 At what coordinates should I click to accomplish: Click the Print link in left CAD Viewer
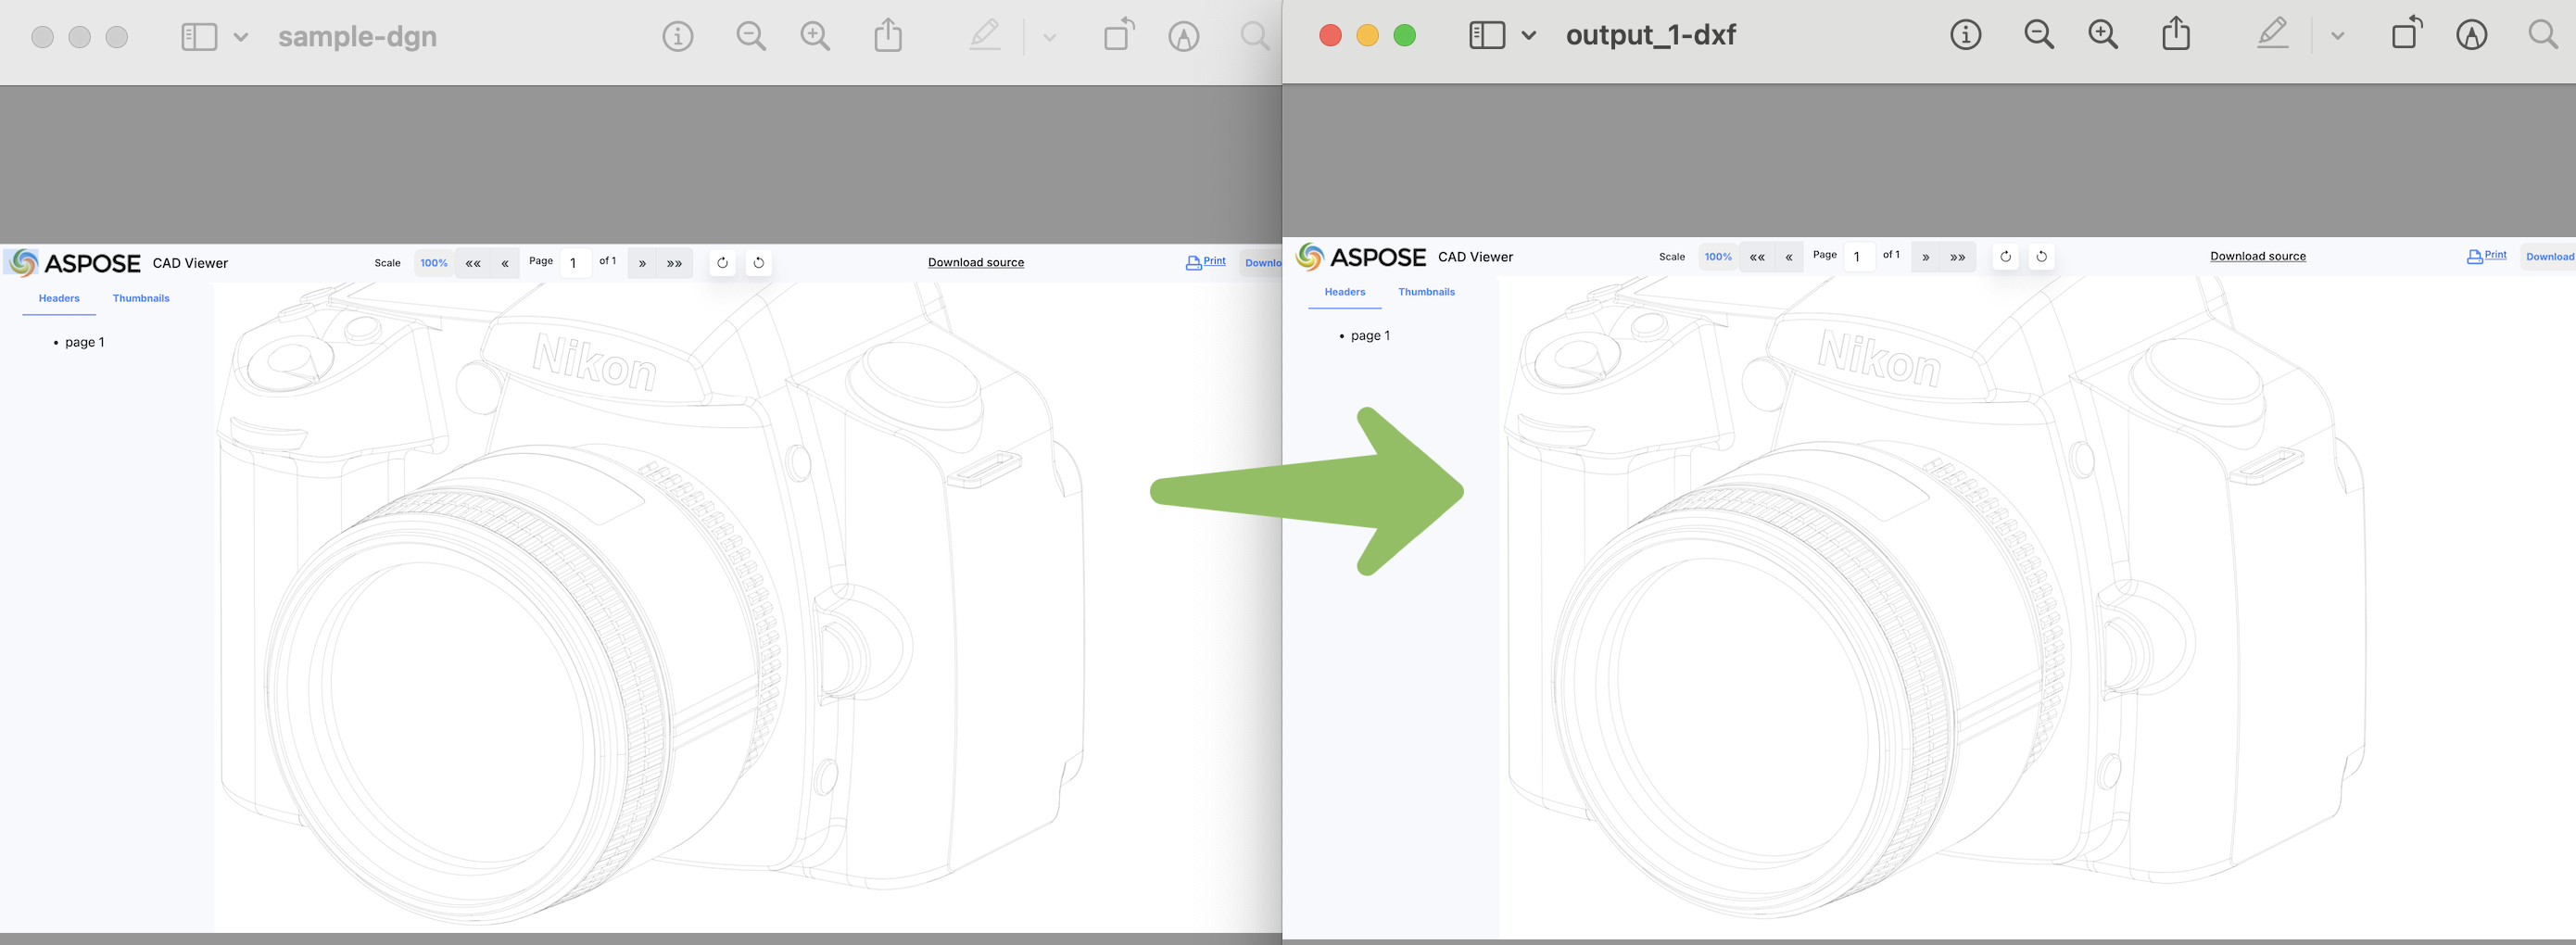[1206, 262]
